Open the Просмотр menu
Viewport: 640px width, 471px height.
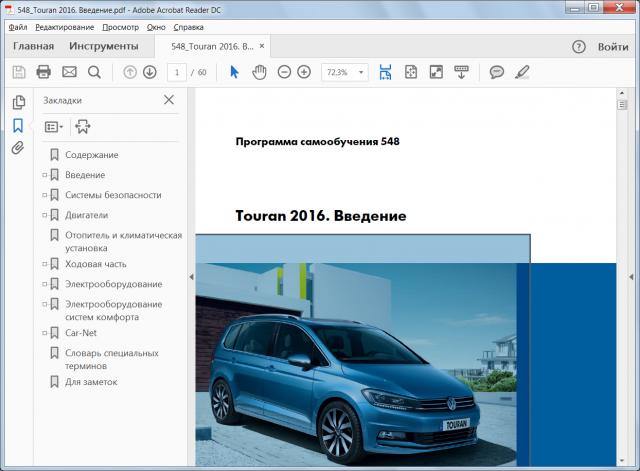tap(120, 27)
